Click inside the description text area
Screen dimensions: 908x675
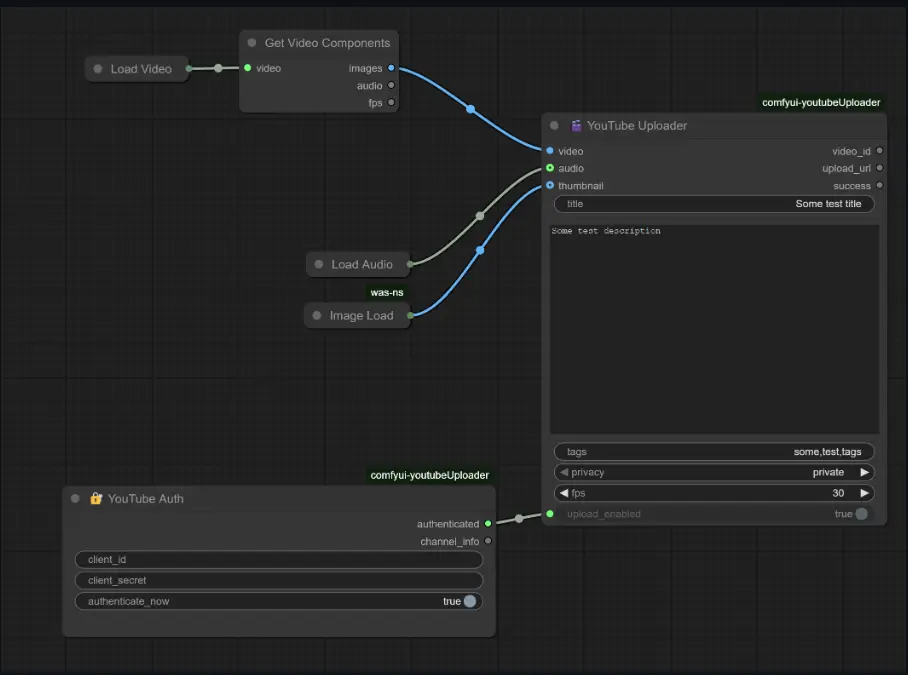tap(714, 330)
